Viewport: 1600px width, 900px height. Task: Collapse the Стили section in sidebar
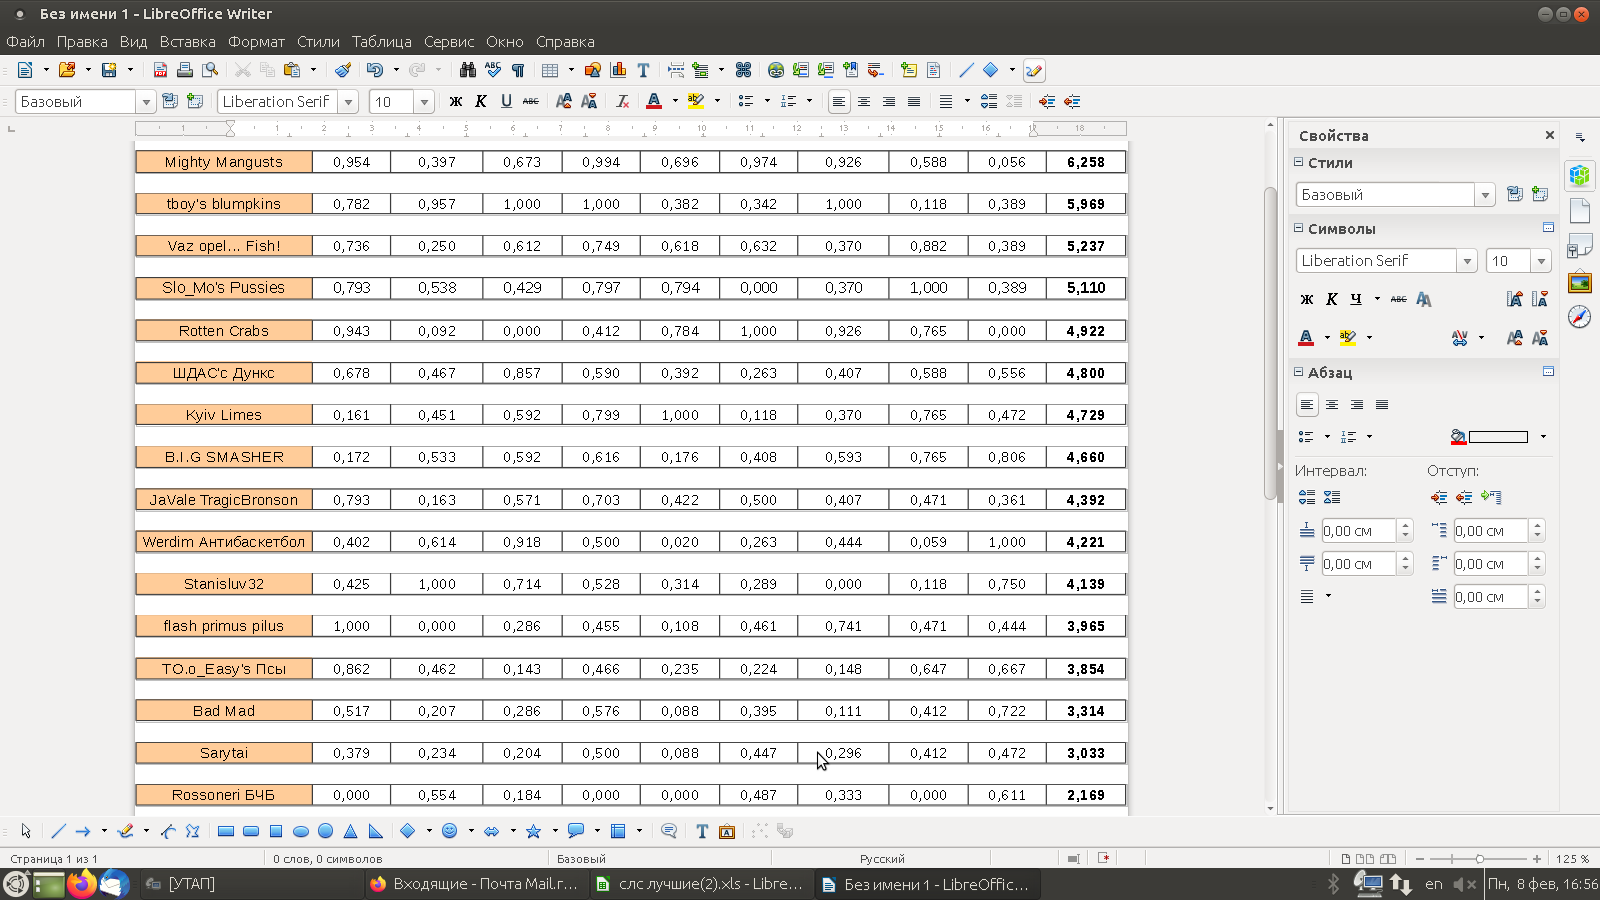[x=1299, y=162]
